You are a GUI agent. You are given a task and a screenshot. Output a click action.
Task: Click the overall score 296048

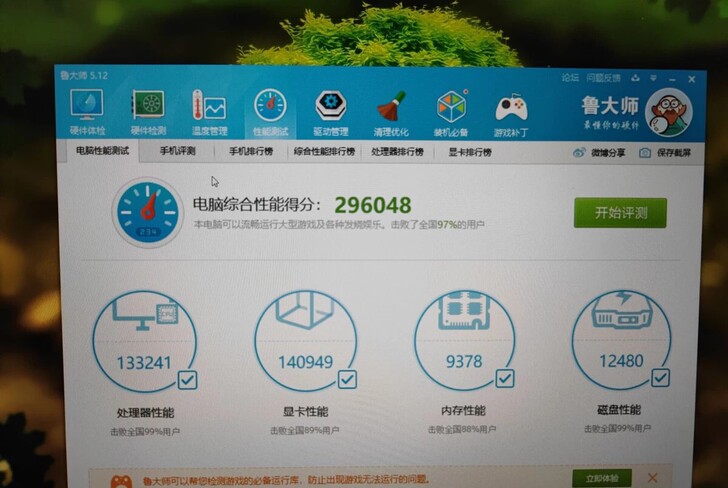click(x=373, y=205)
